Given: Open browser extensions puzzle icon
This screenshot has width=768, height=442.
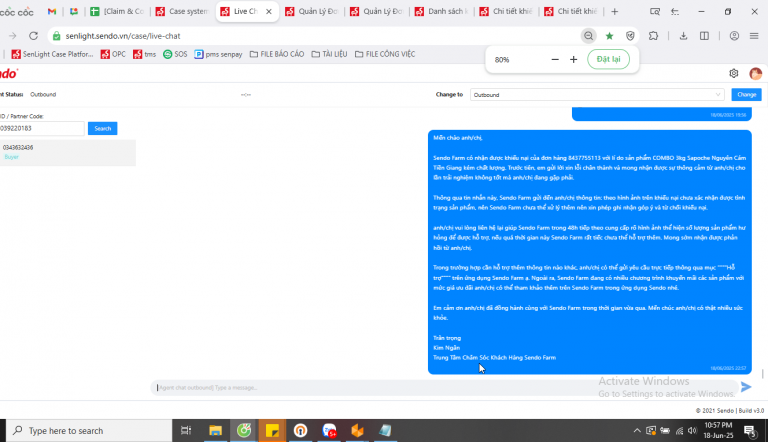Looking at the screenshot, I should click(x=653, y=36).
